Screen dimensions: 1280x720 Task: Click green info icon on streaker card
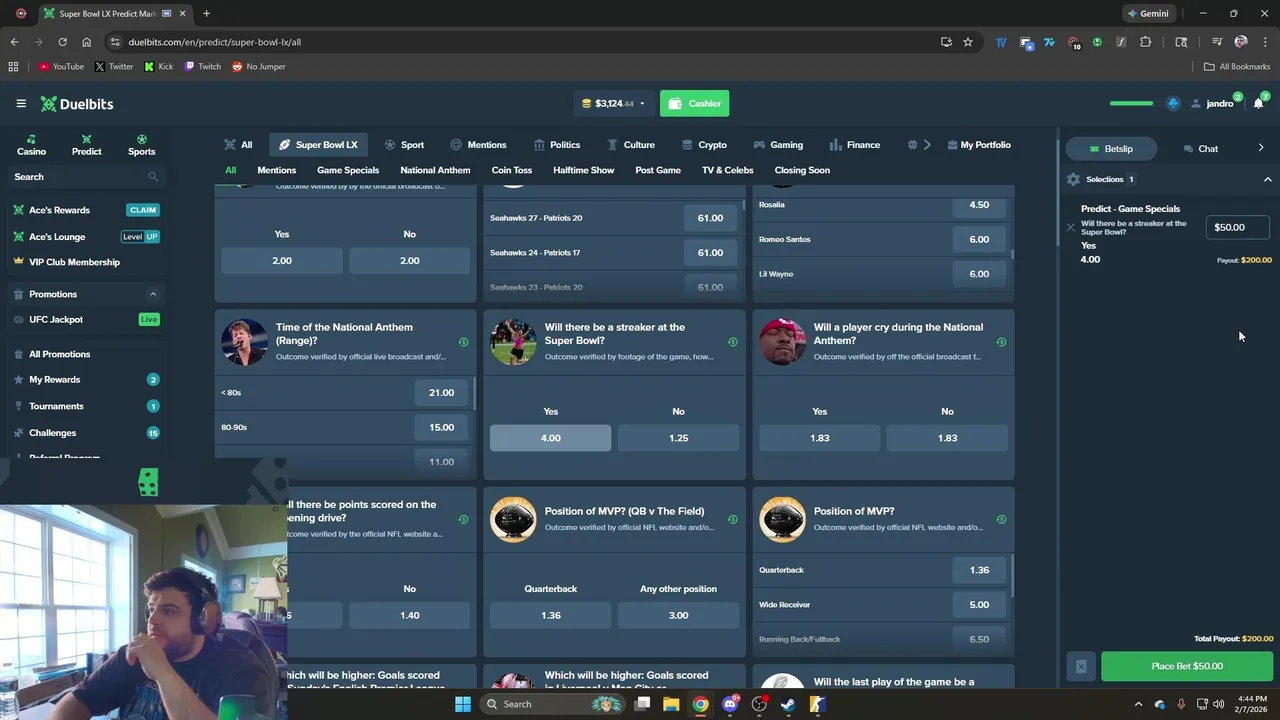tap(733, 342)
